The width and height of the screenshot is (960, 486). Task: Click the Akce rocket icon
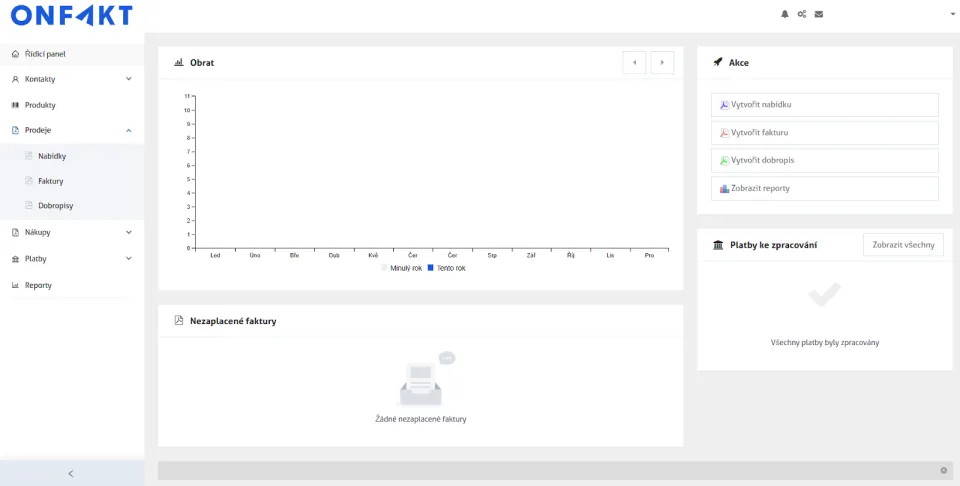coord(718,62)
